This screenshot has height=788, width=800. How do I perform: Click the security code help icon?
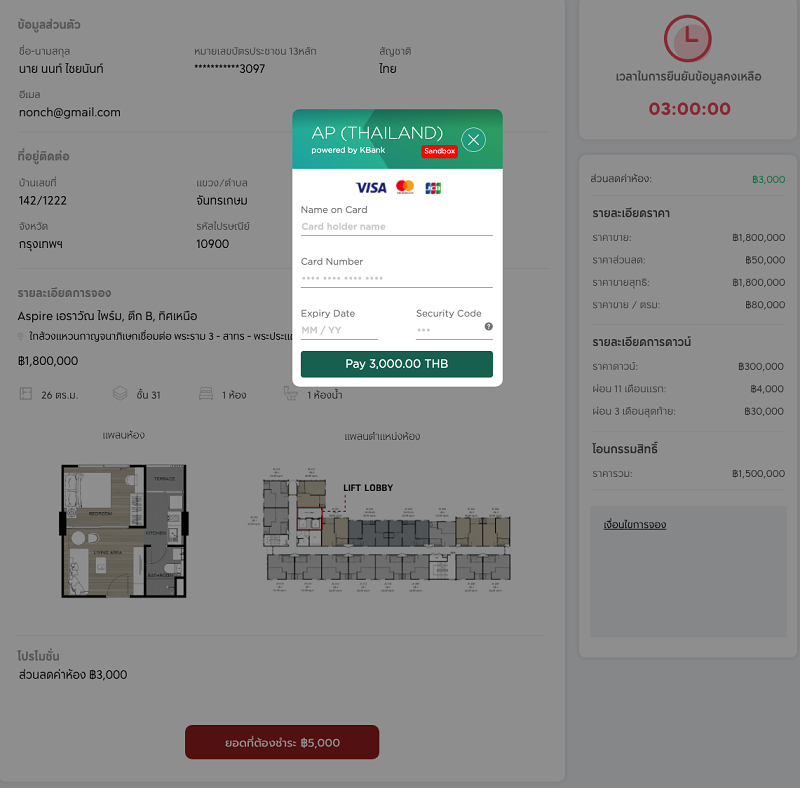[x=488, y=327]
